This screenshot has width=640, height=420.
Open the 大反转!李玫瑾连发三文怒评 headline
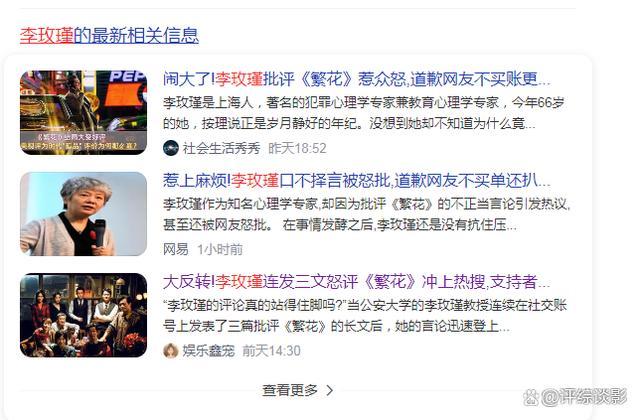[357, 281]
